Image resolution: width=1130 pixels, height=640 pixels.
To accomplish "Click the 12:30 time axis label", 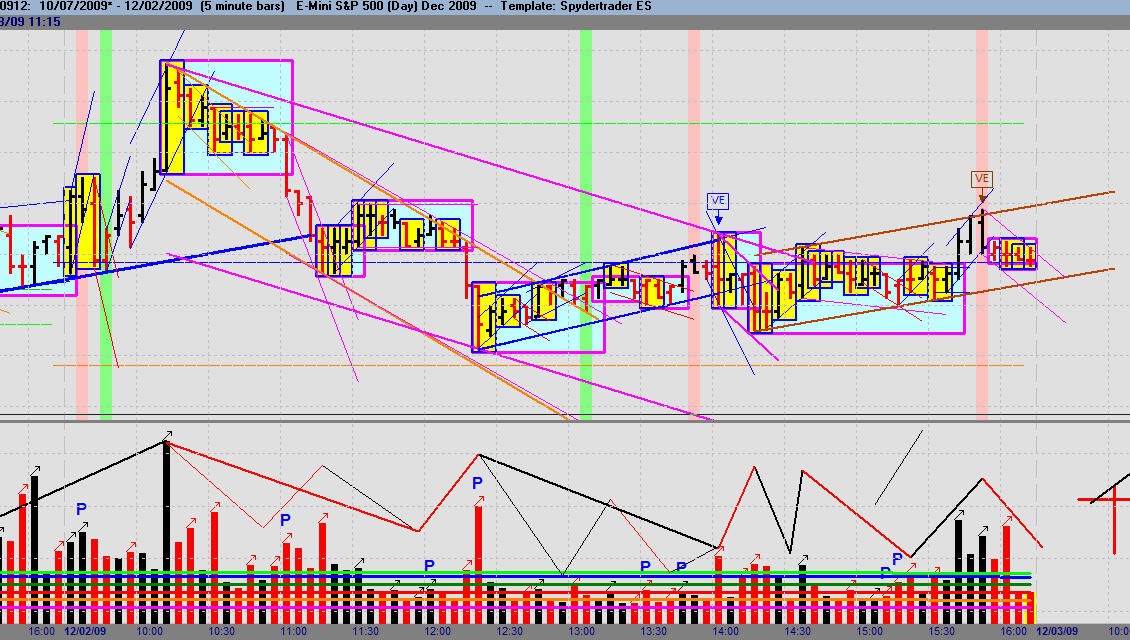I will [x=510, y=631].
